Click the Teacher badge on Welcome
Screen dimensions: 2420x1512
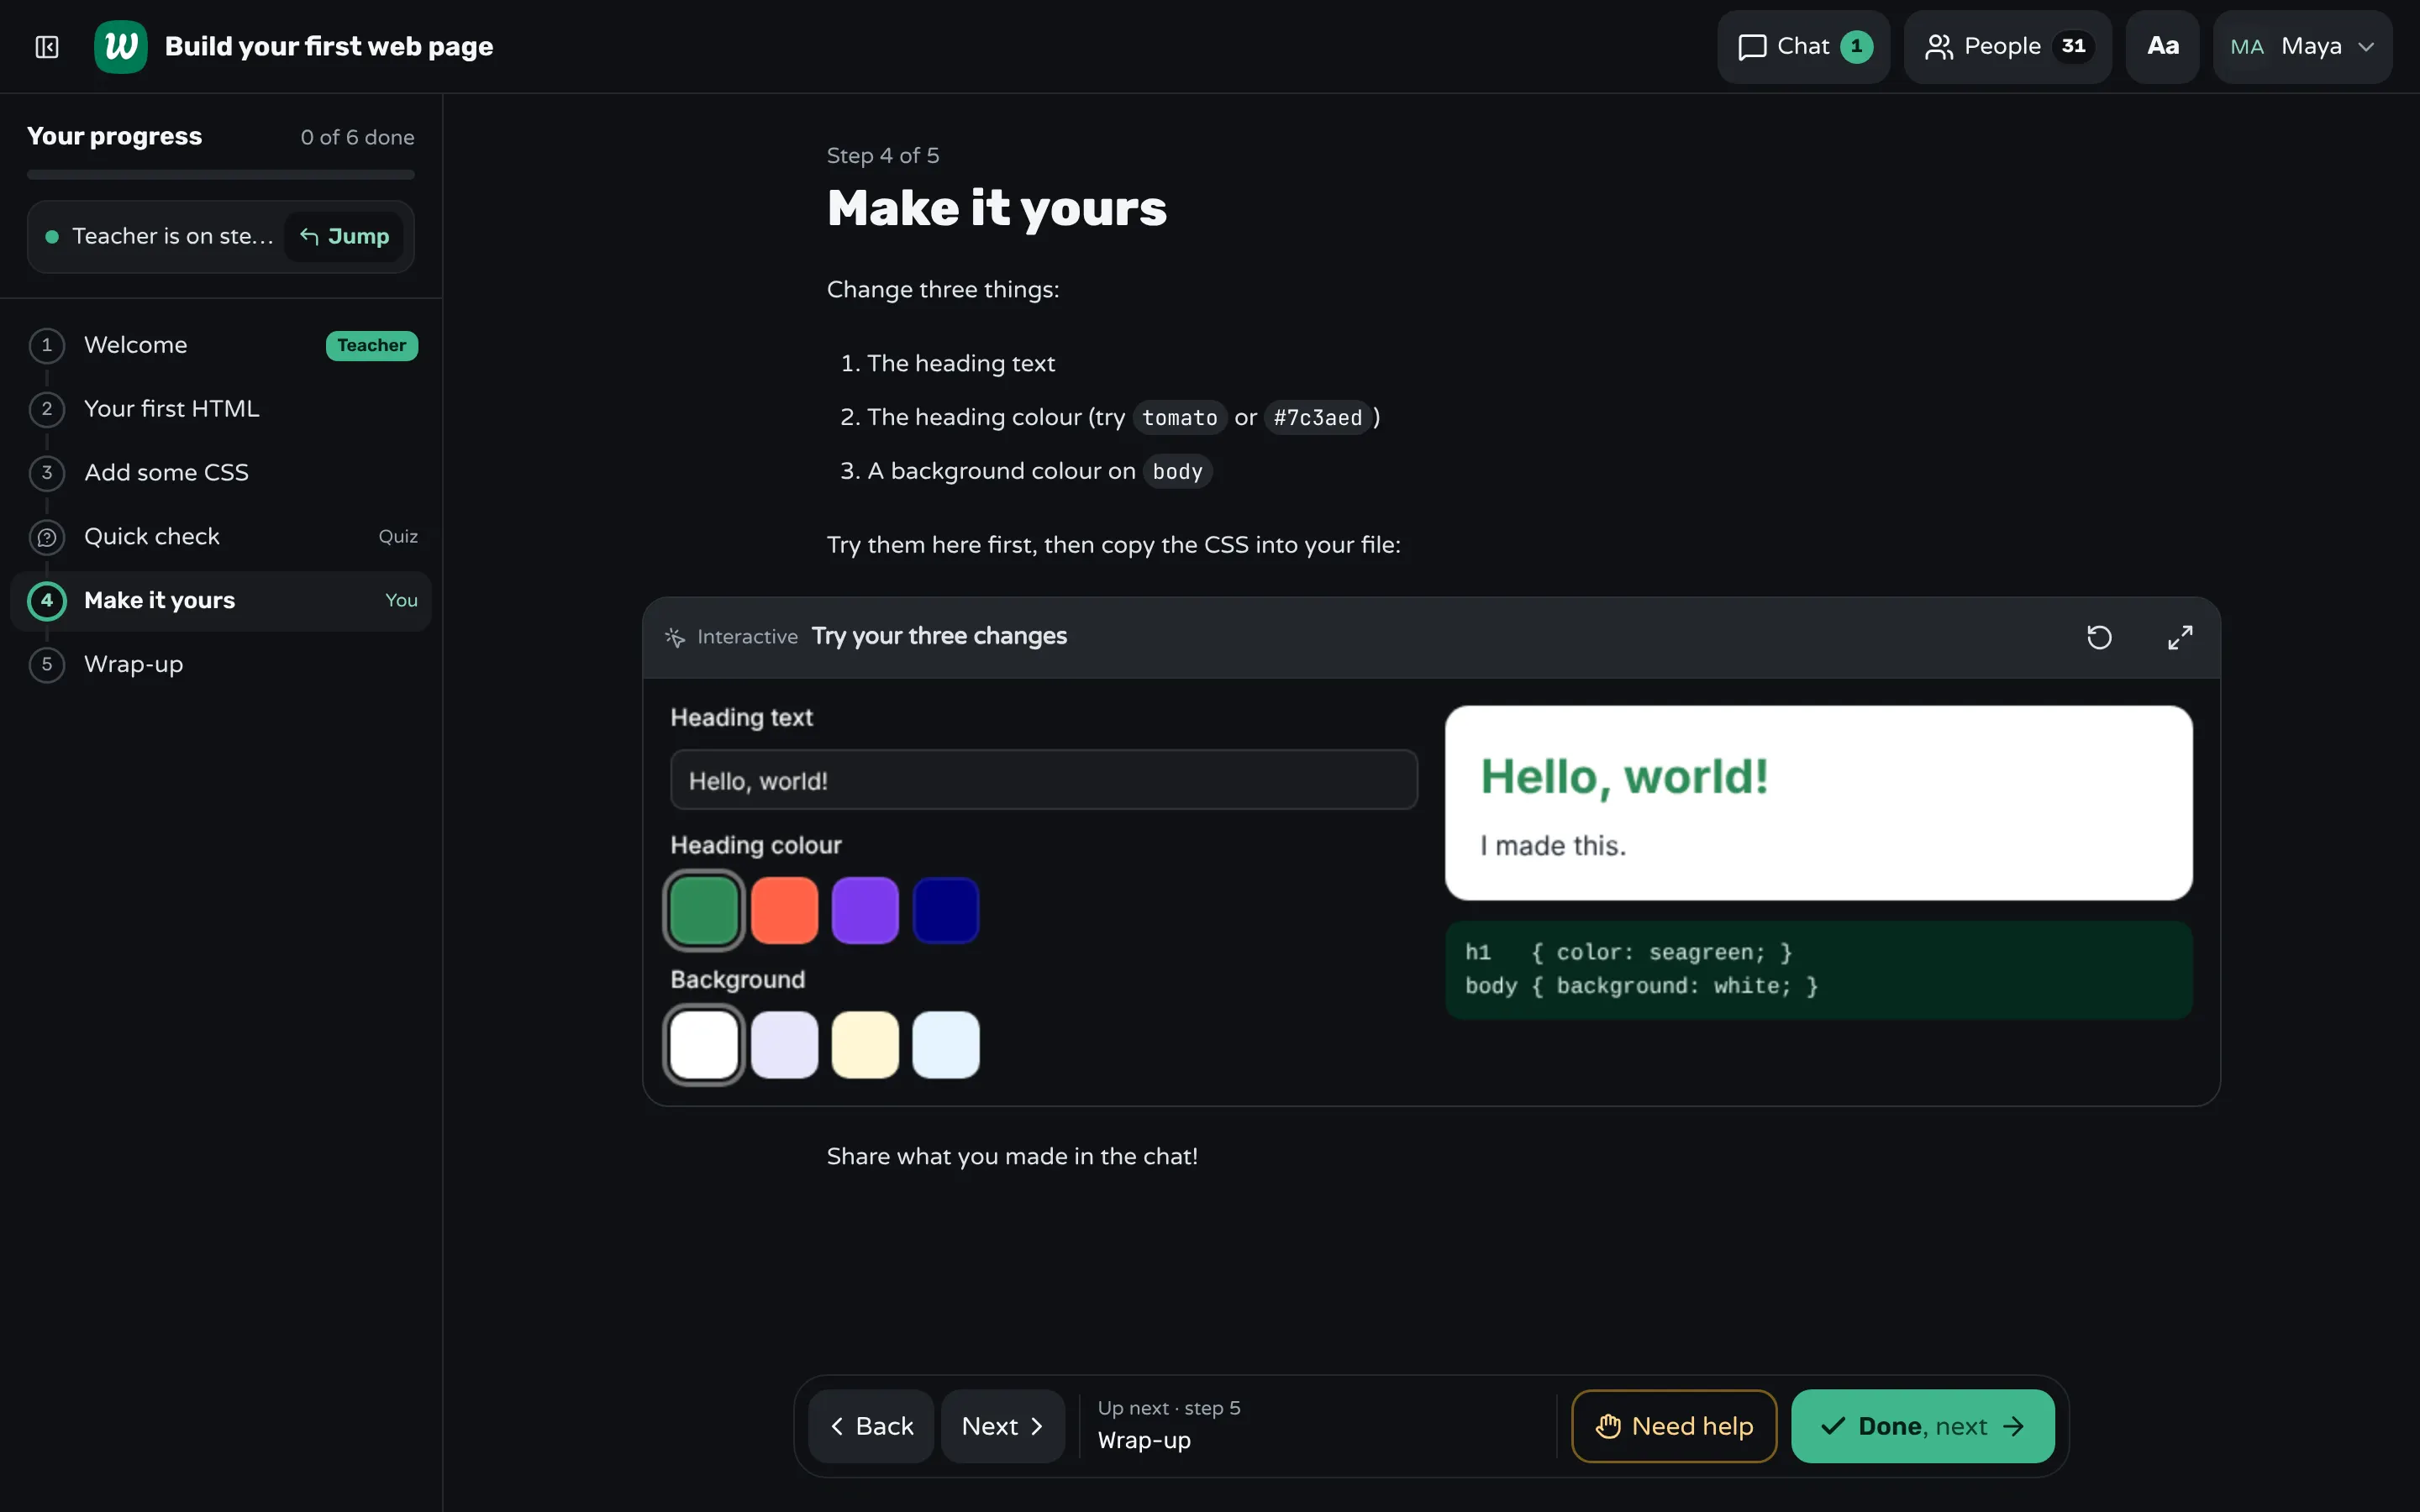[x=372, y=345]
